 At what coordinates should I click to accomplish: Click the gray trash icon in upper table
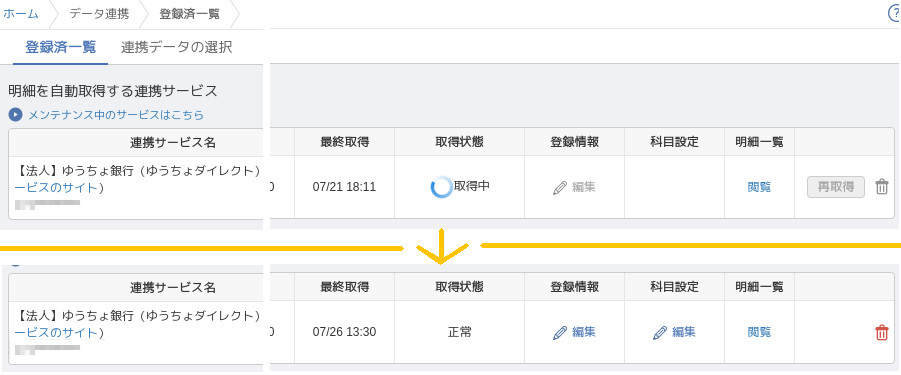coord(881,187)
